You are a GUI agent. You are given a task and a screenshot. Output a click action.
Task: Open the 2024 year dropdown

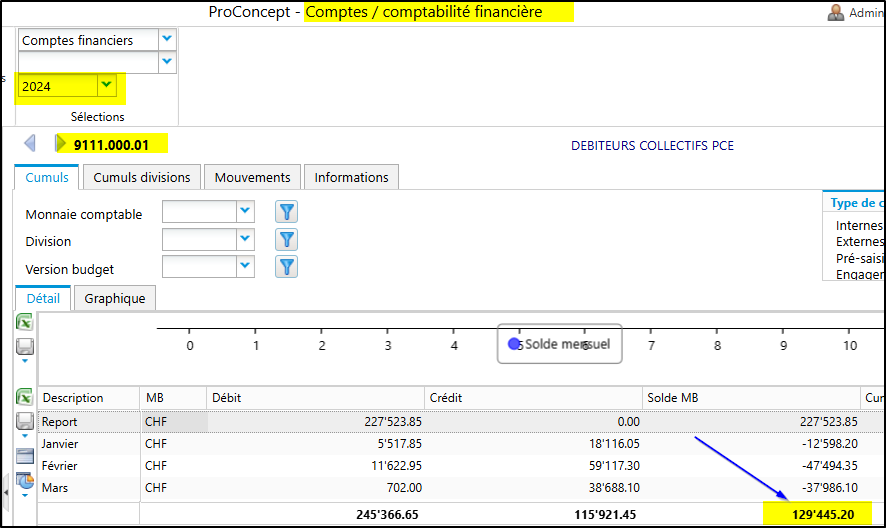(106, 85)
